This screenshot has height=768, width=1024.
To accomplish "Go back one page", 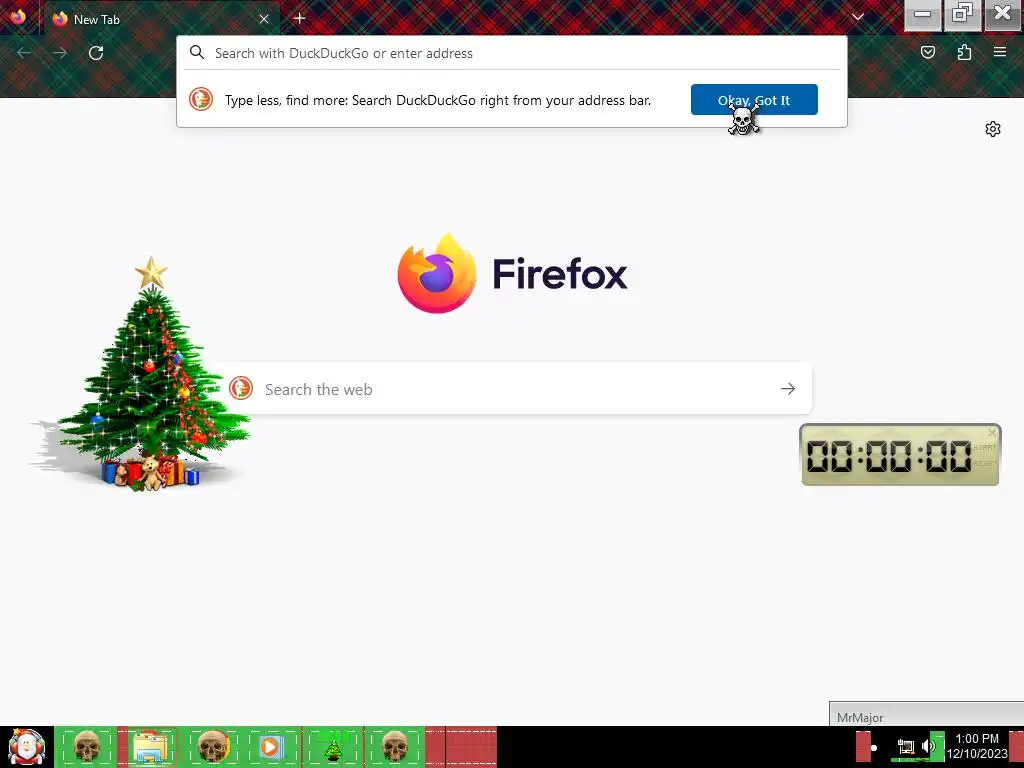I will click(x=24, y=53).
